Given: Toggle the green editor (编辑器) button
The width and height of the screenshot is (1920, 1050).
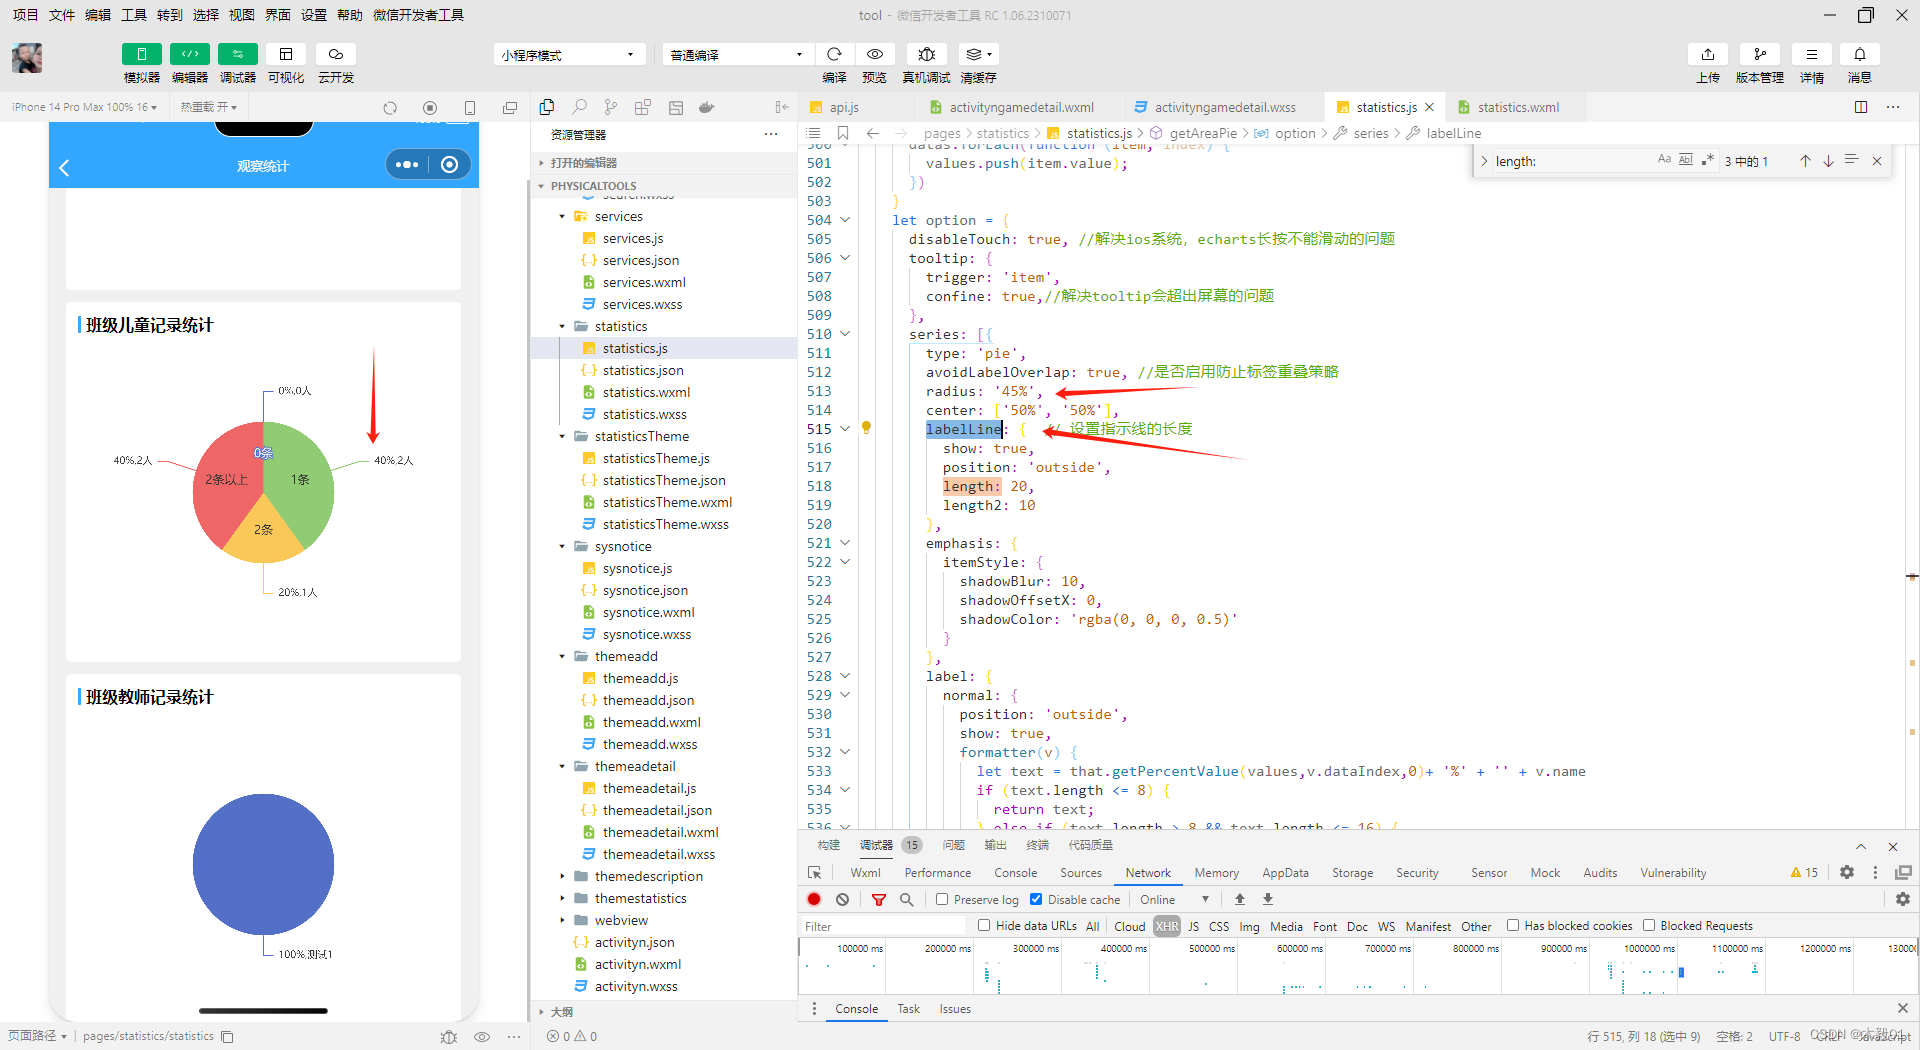Looking at the screenshot, I should (x=190, y=54).
